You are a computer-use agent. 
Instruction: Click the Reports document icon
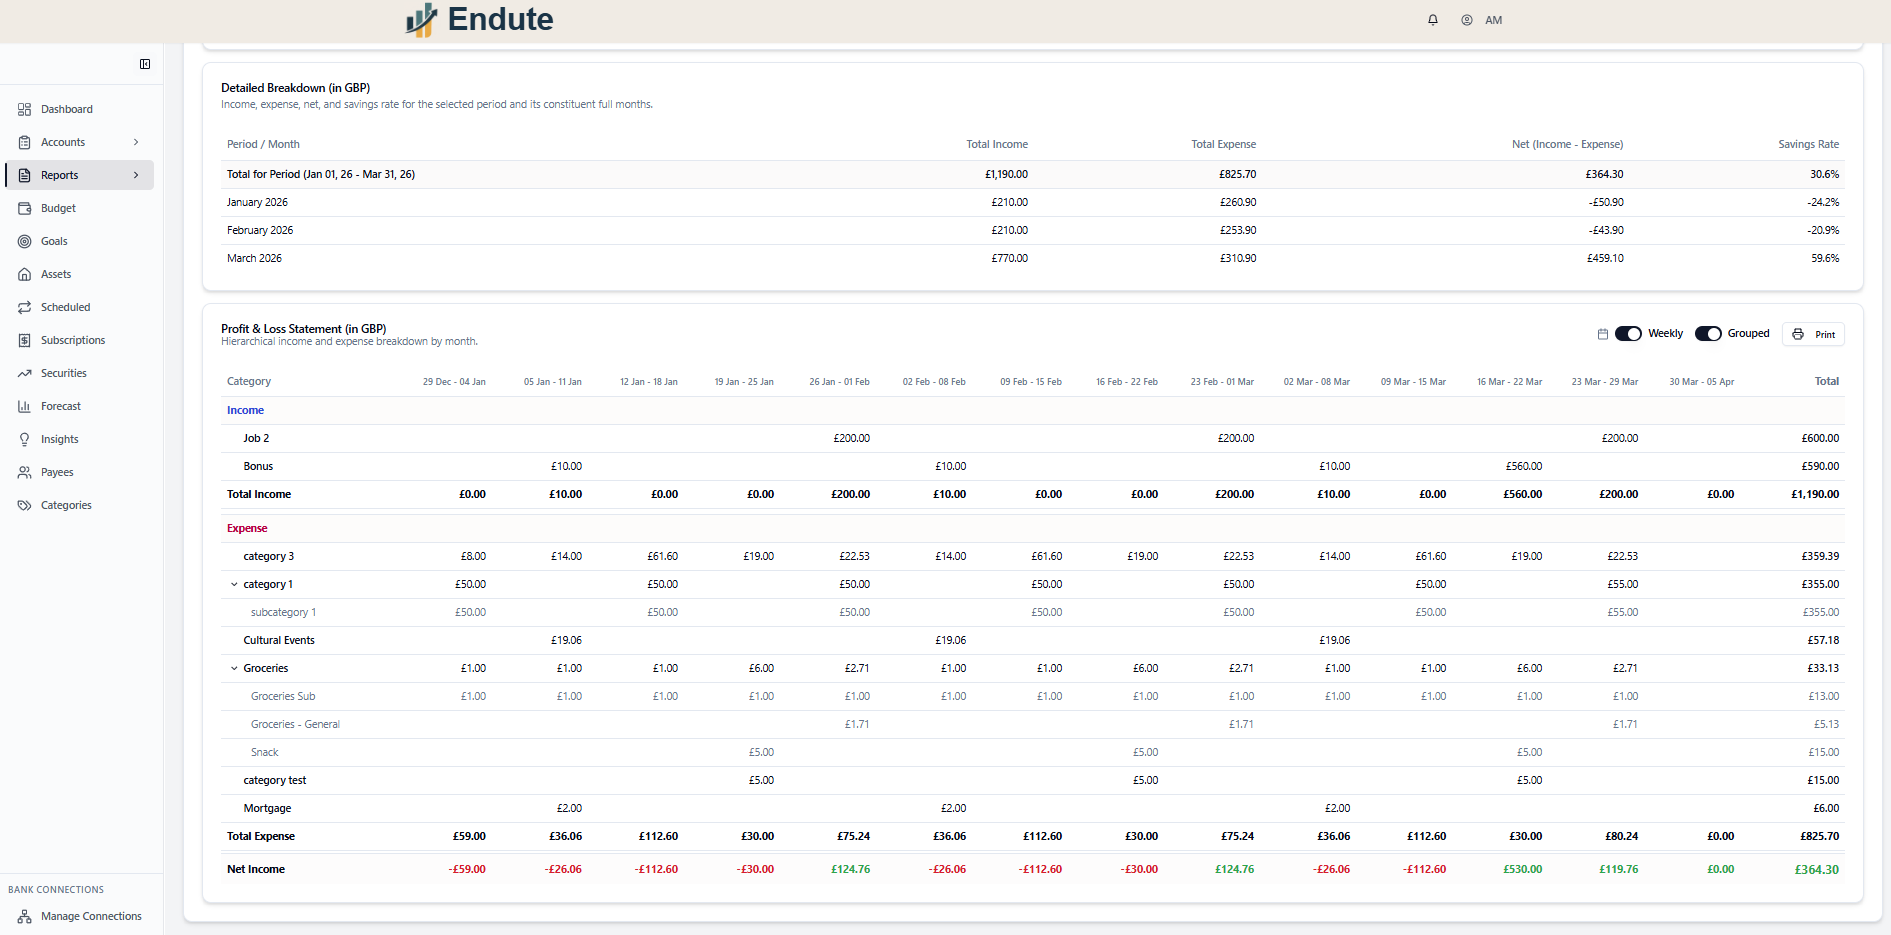pyautogui.click(x=25, y=175)
